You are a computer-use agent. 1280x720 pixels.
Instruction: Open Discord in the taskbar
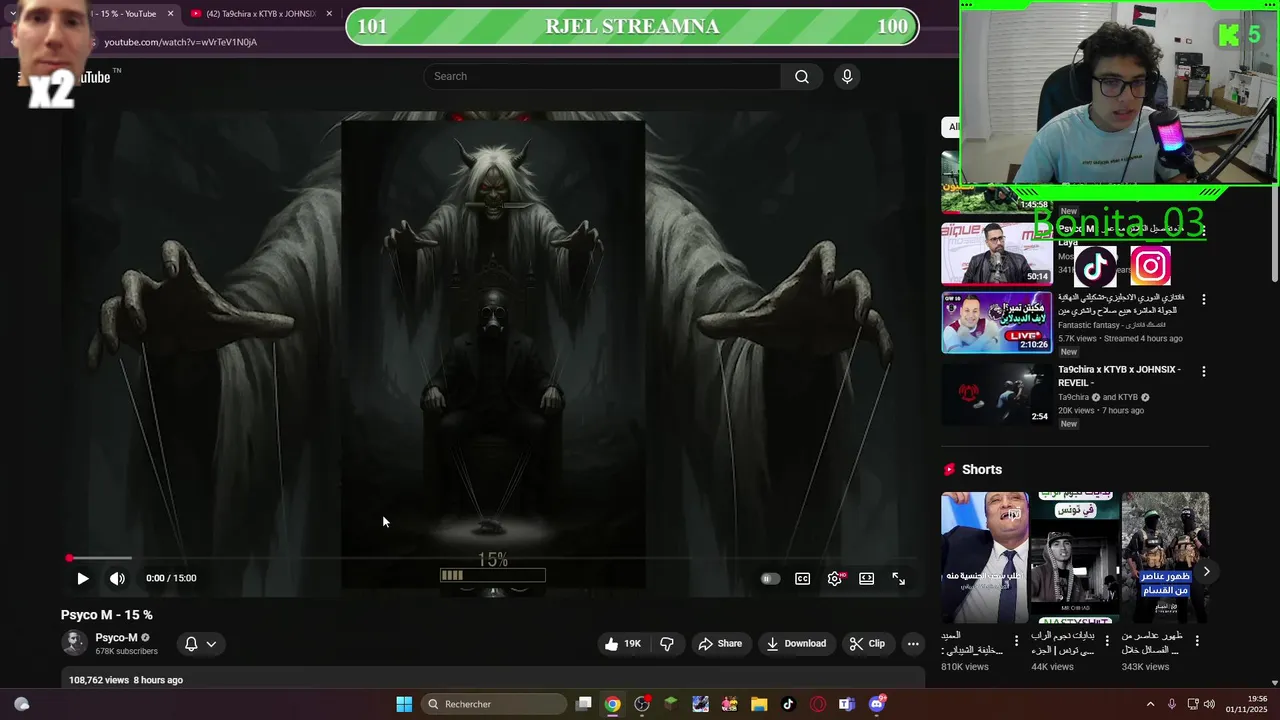pos(877,704)
